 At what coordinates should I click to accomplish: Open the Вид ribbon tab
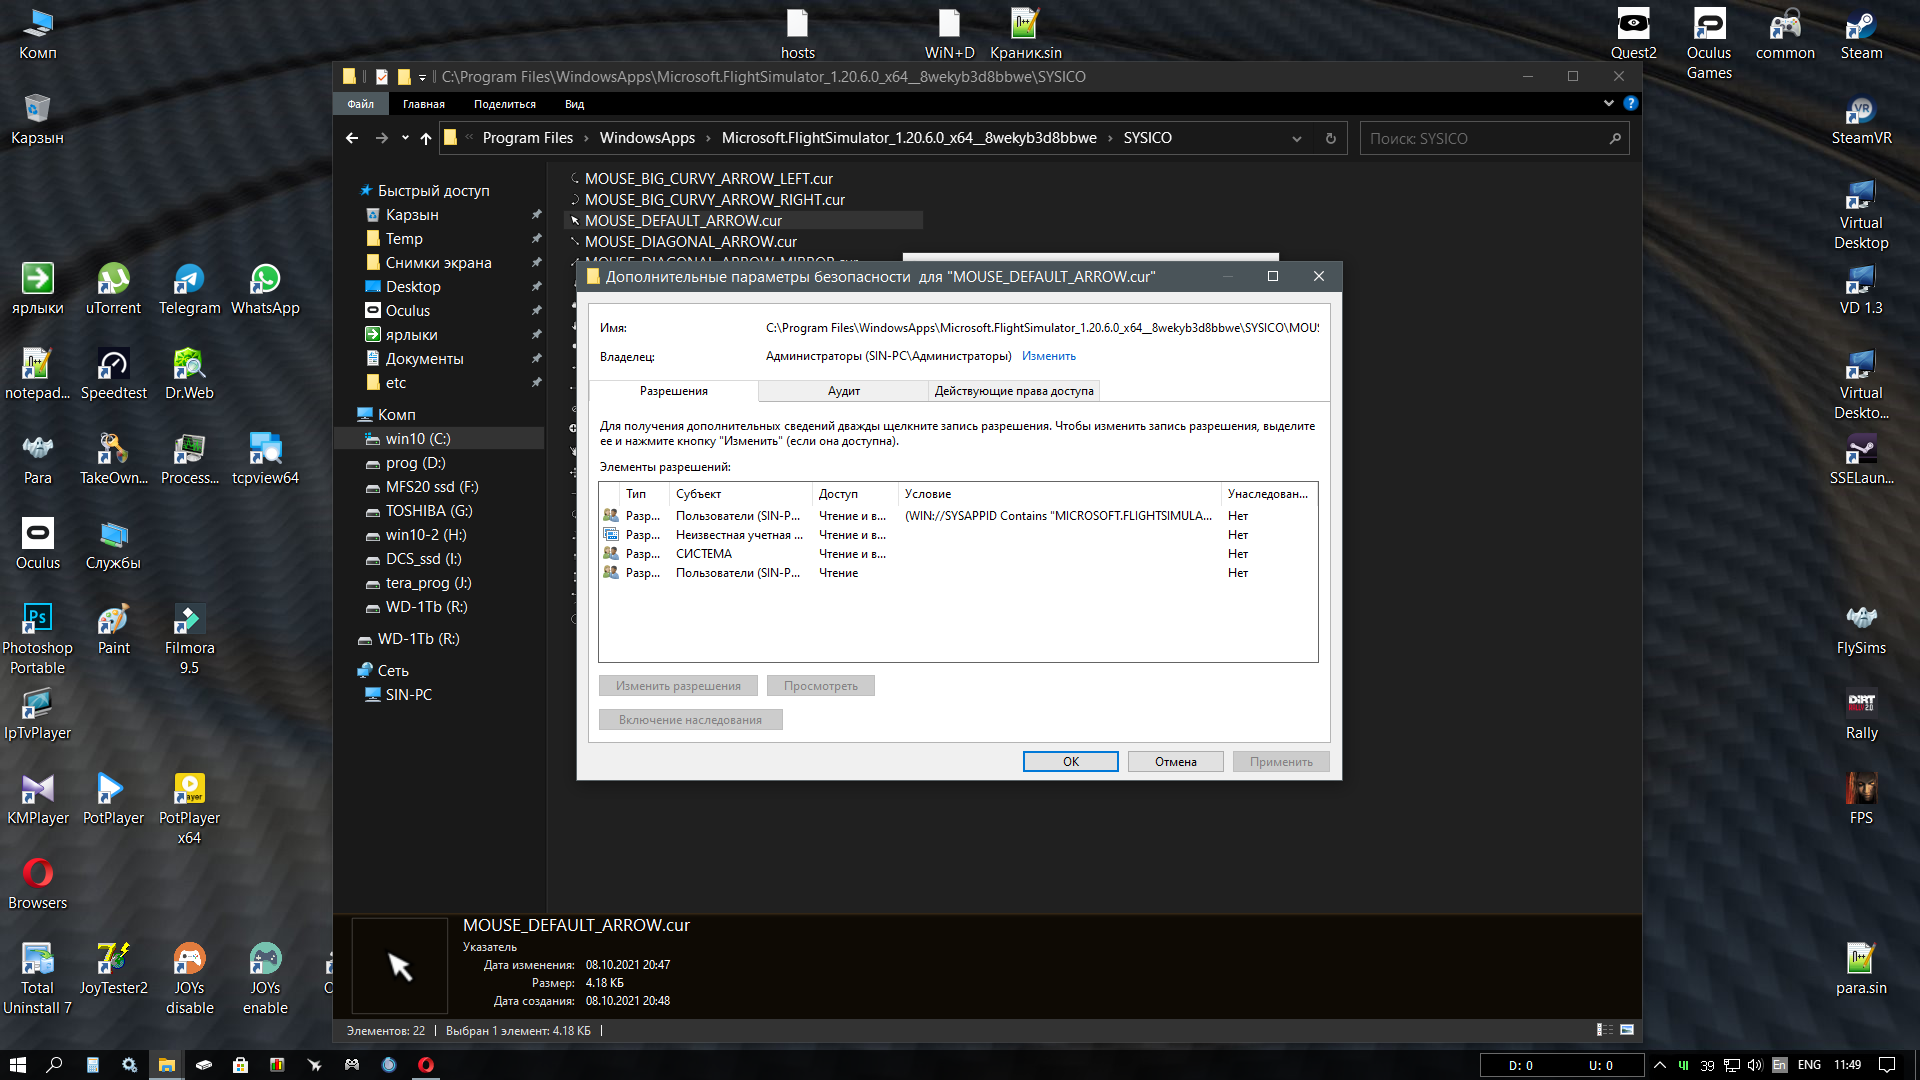(x=574, y=104)
